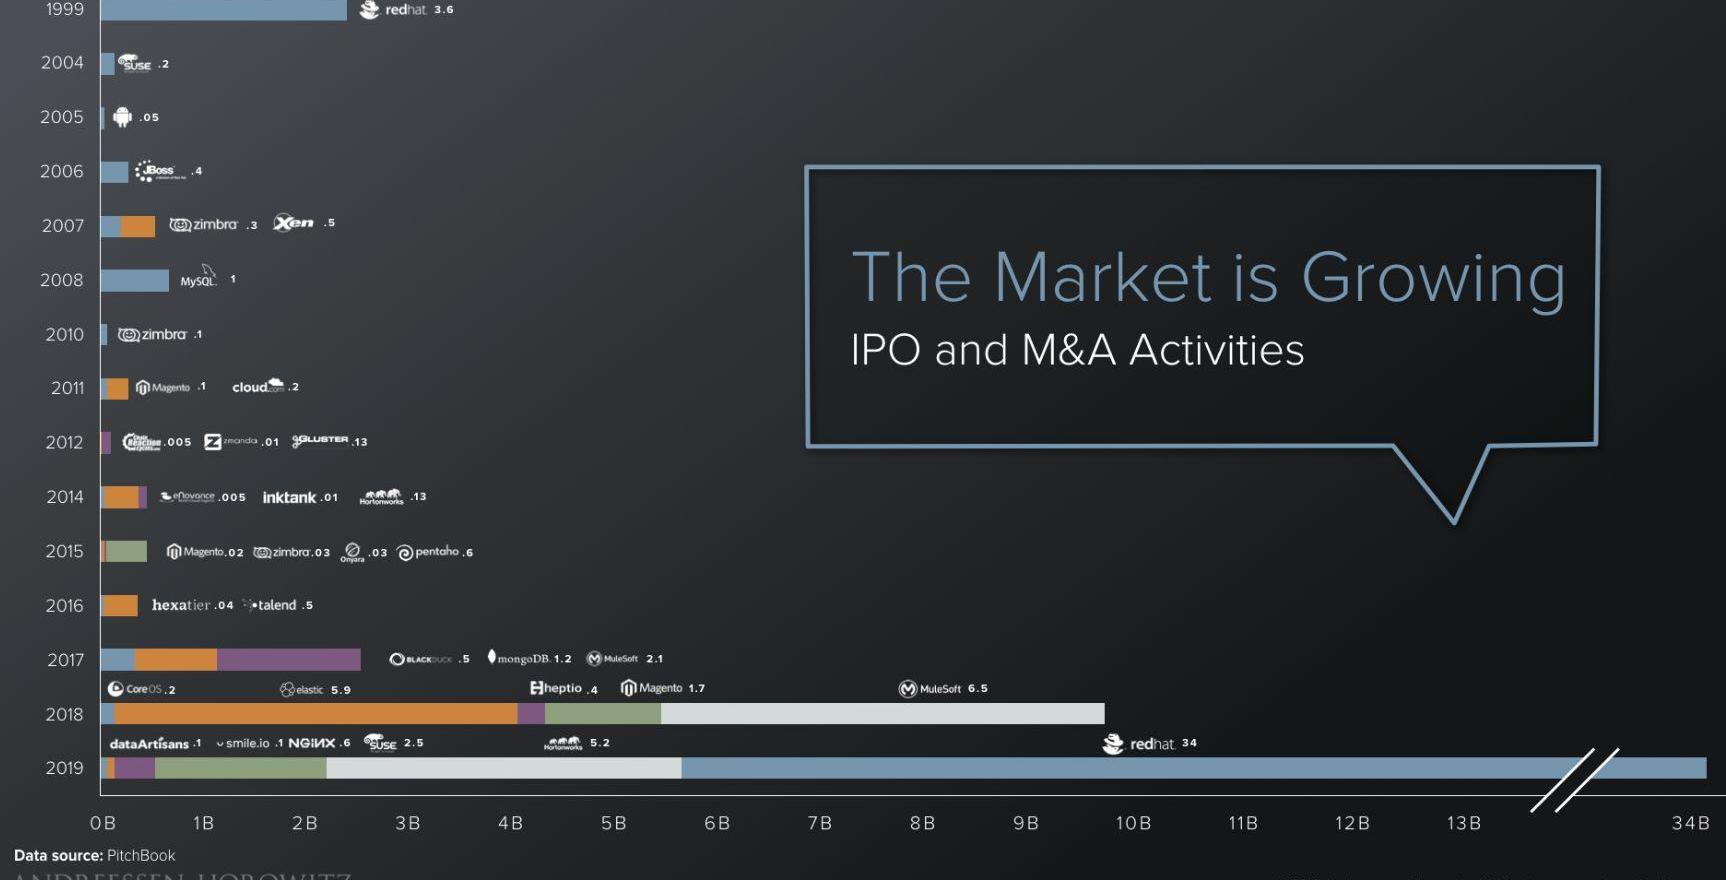1726x880 pixels.
Task: Click the CoreOS logo valued .2
Action: (x=135, y=689)
